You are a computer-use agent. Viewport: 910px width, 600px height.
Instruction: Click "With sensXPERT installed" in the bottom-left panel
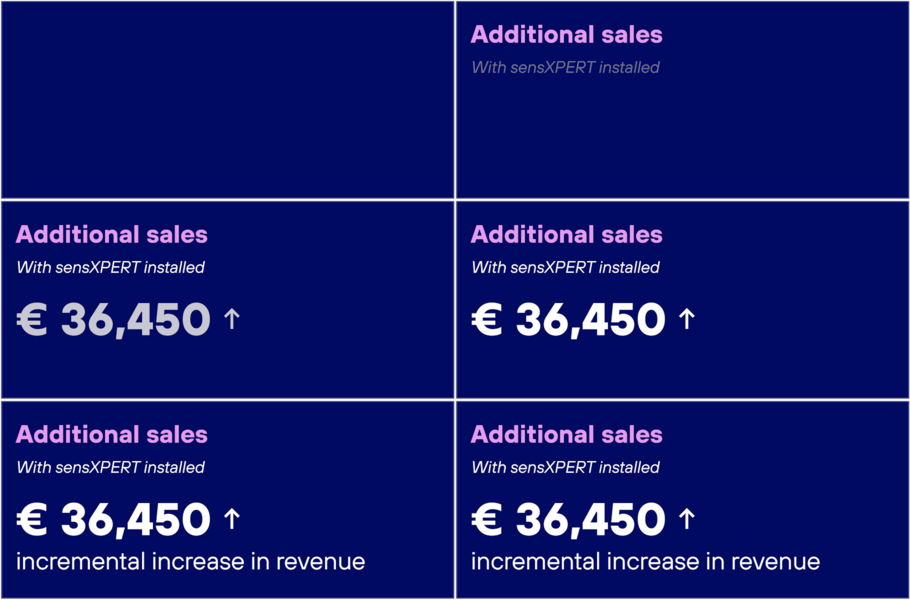(x=110, y=468)
